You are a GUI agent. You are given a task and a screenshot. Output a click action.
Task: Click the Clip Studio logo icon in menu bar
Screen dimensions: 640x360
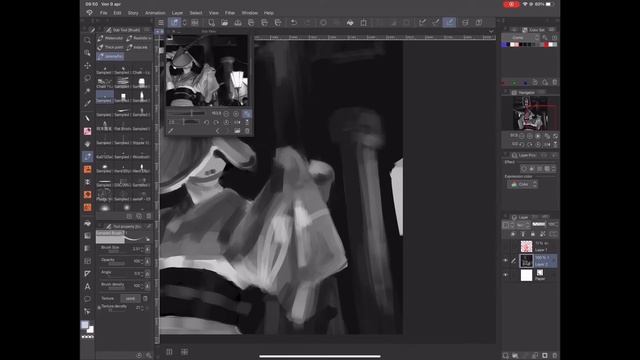89,13
